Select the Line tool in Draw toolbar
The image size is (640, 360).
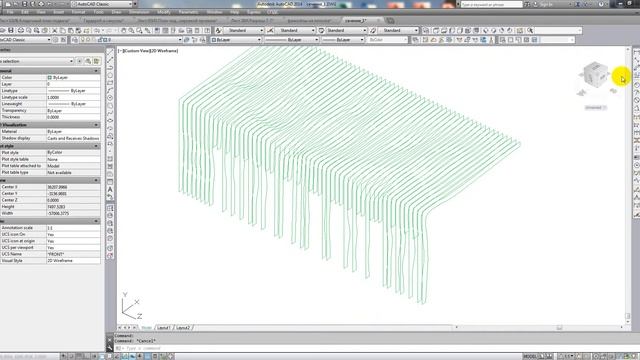click(110, 53)
